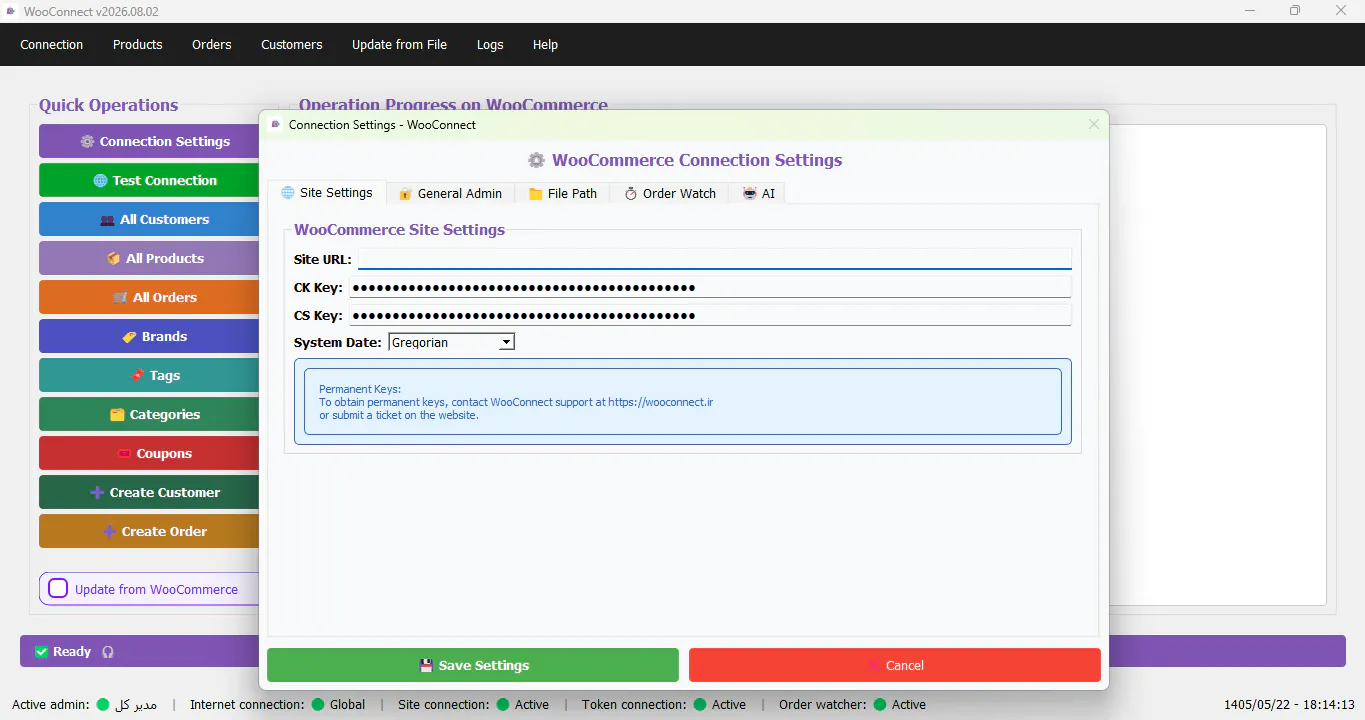Click the globe icon on Site Settings tab
This screenshot has width=1365, height=720.
(288, 193)
